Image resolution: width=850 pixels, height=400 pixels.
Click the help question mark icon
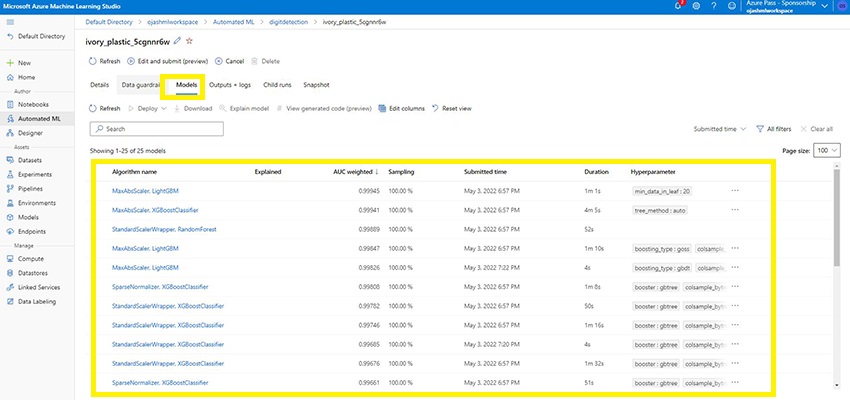[x=713, y=6]
